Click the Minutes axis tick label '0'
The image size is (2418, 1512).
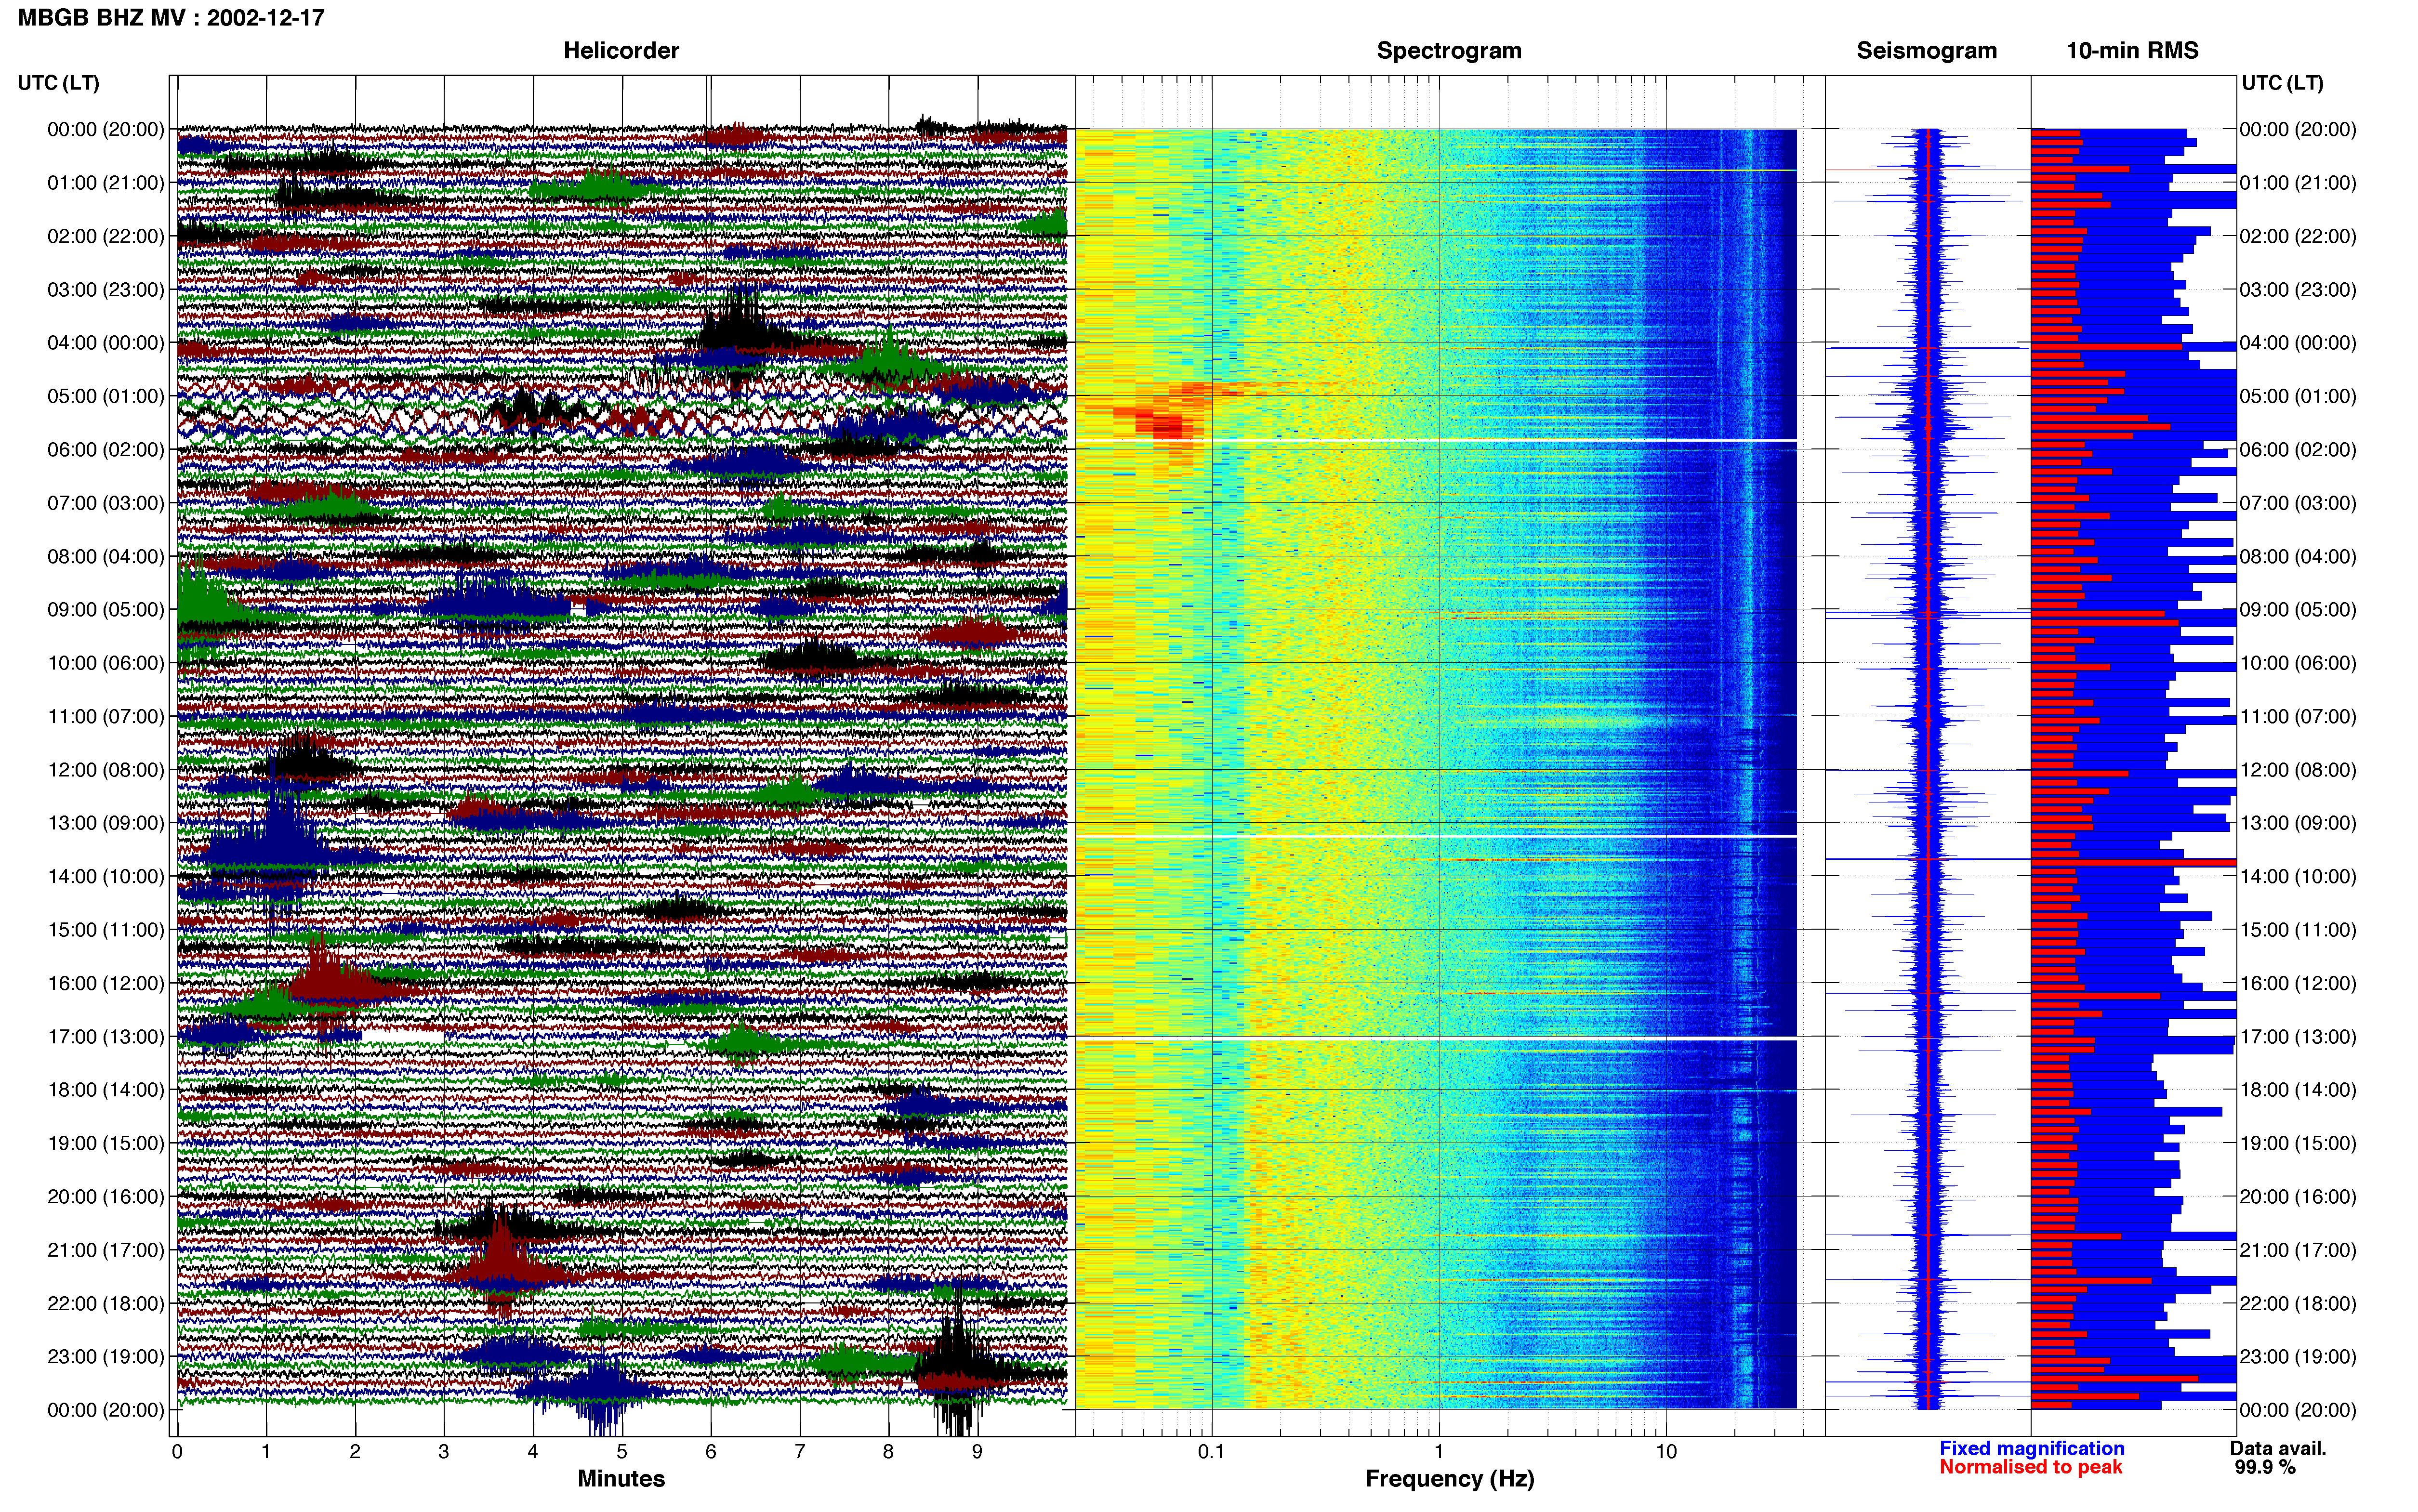click(177, 1451)
